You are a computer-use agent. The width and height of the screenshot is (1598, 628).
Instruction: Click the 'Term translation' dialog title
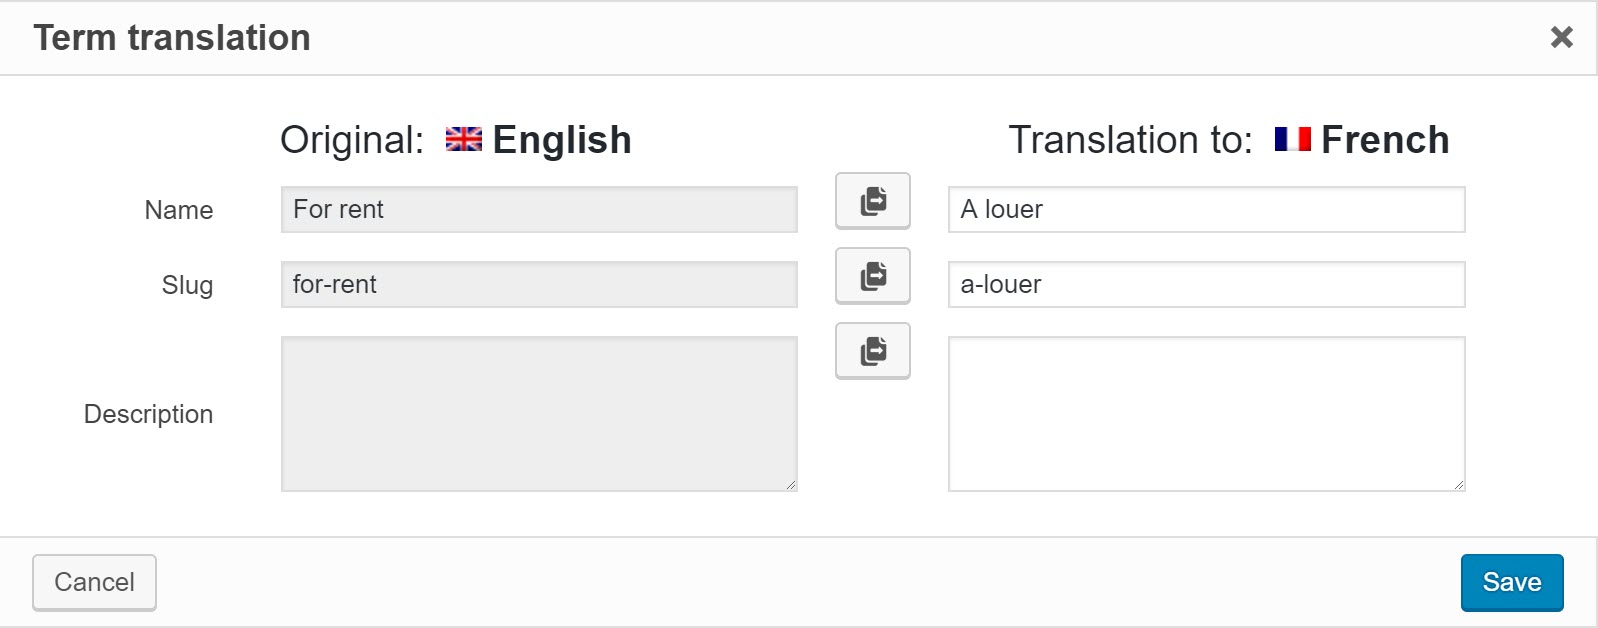point(172,38)
